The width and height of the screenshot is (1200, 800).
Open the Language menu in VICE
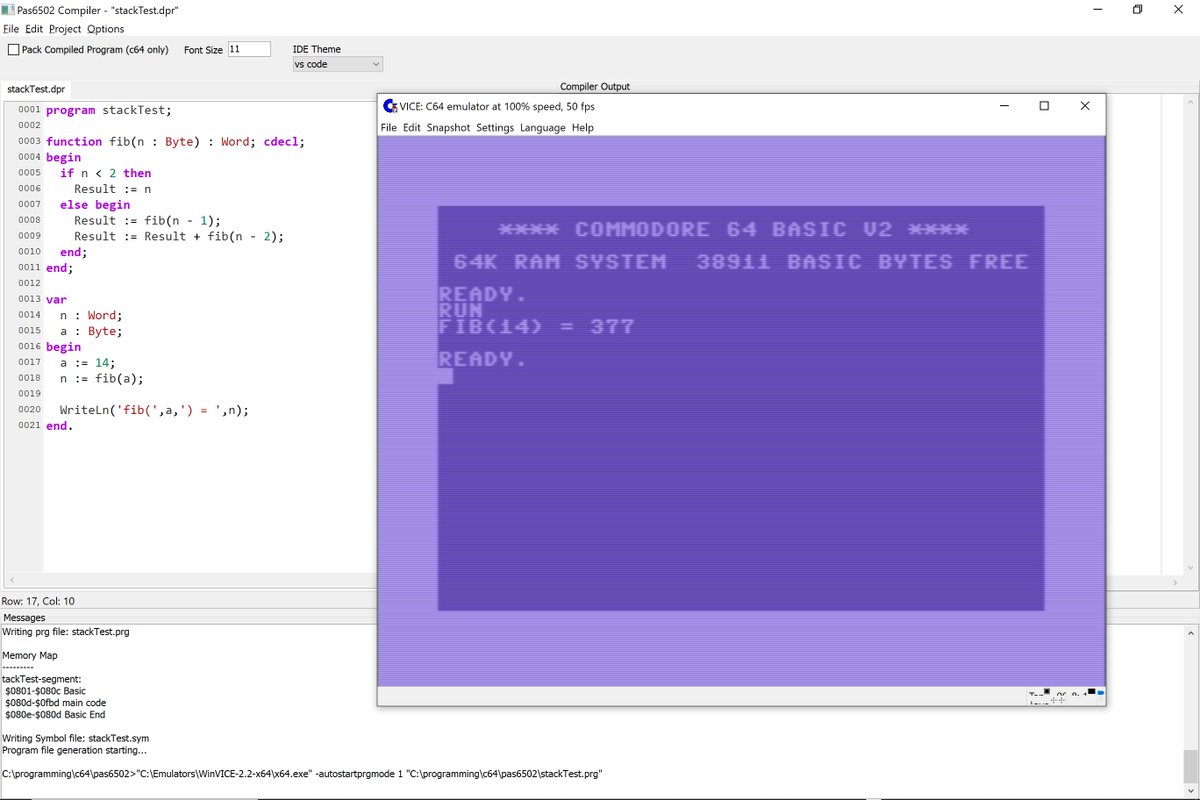[542, 128]
